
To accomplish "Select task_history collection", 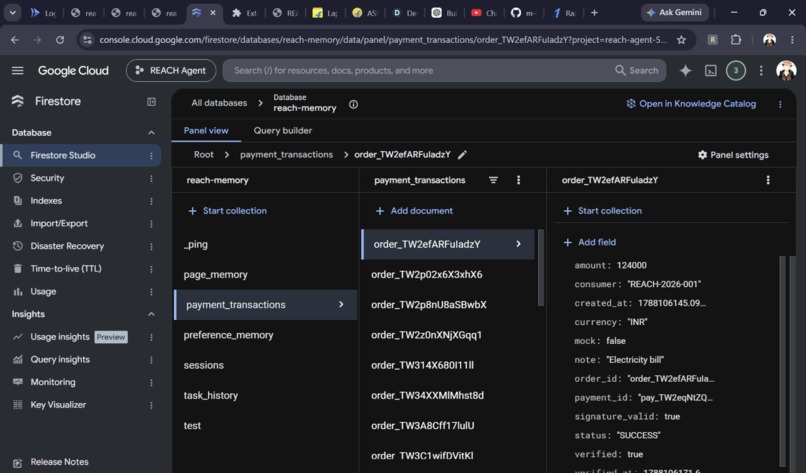I will coord(211,395).
